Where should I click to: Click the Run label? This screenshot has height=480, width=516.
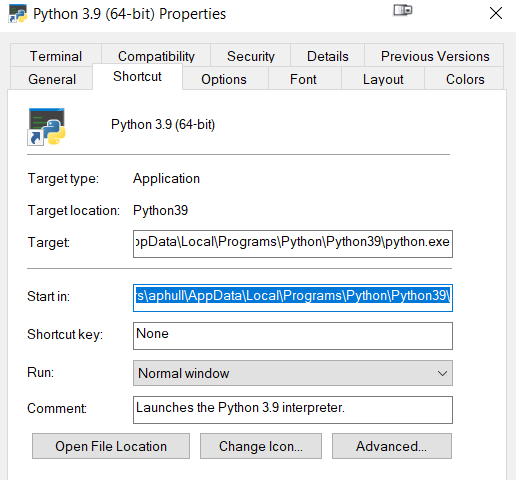coord(40,372)
